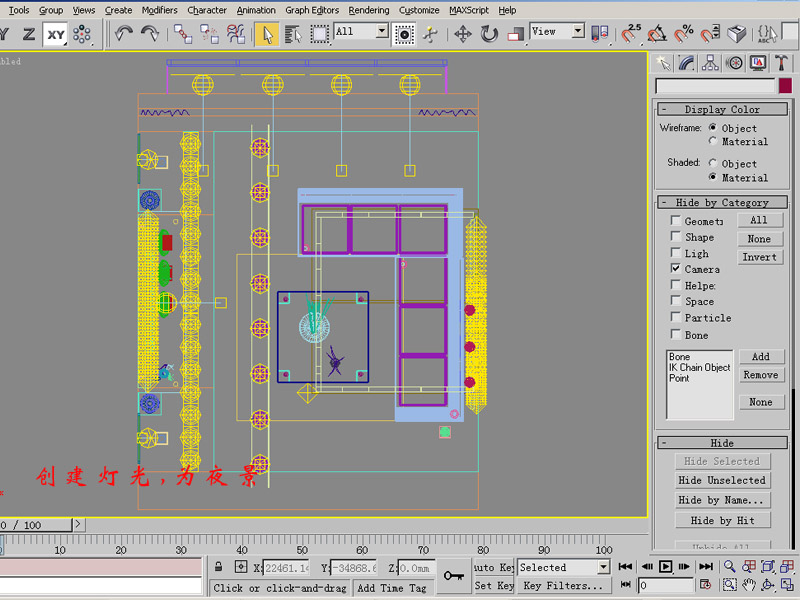800x600 pixels.
Task: Activate the Select Object arrow tool
Action: pos(266,34)
